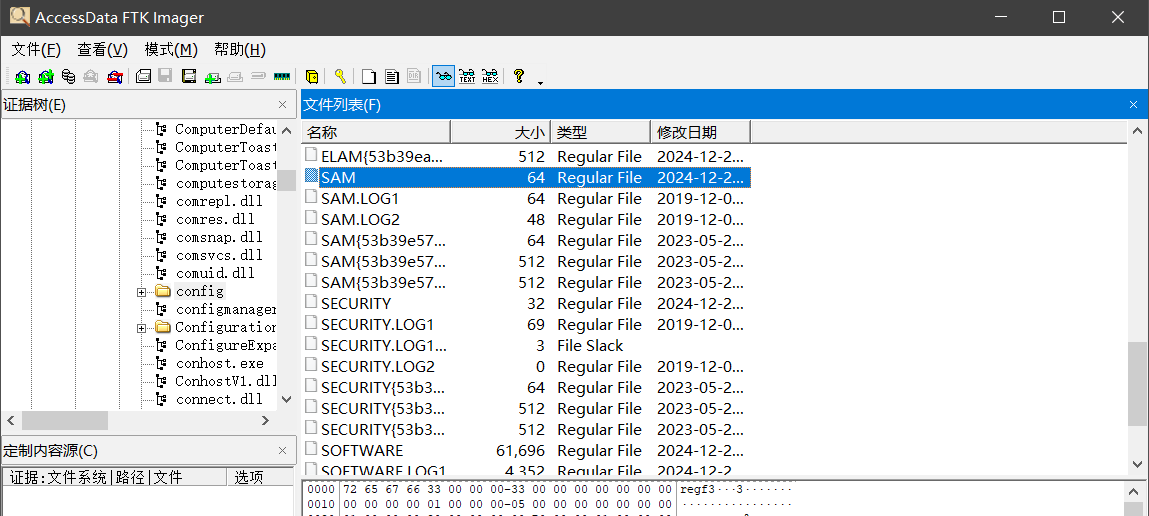The image size is (1149, 516).
Task: Click the Export File Hash List icon
Action: point(392,76)
